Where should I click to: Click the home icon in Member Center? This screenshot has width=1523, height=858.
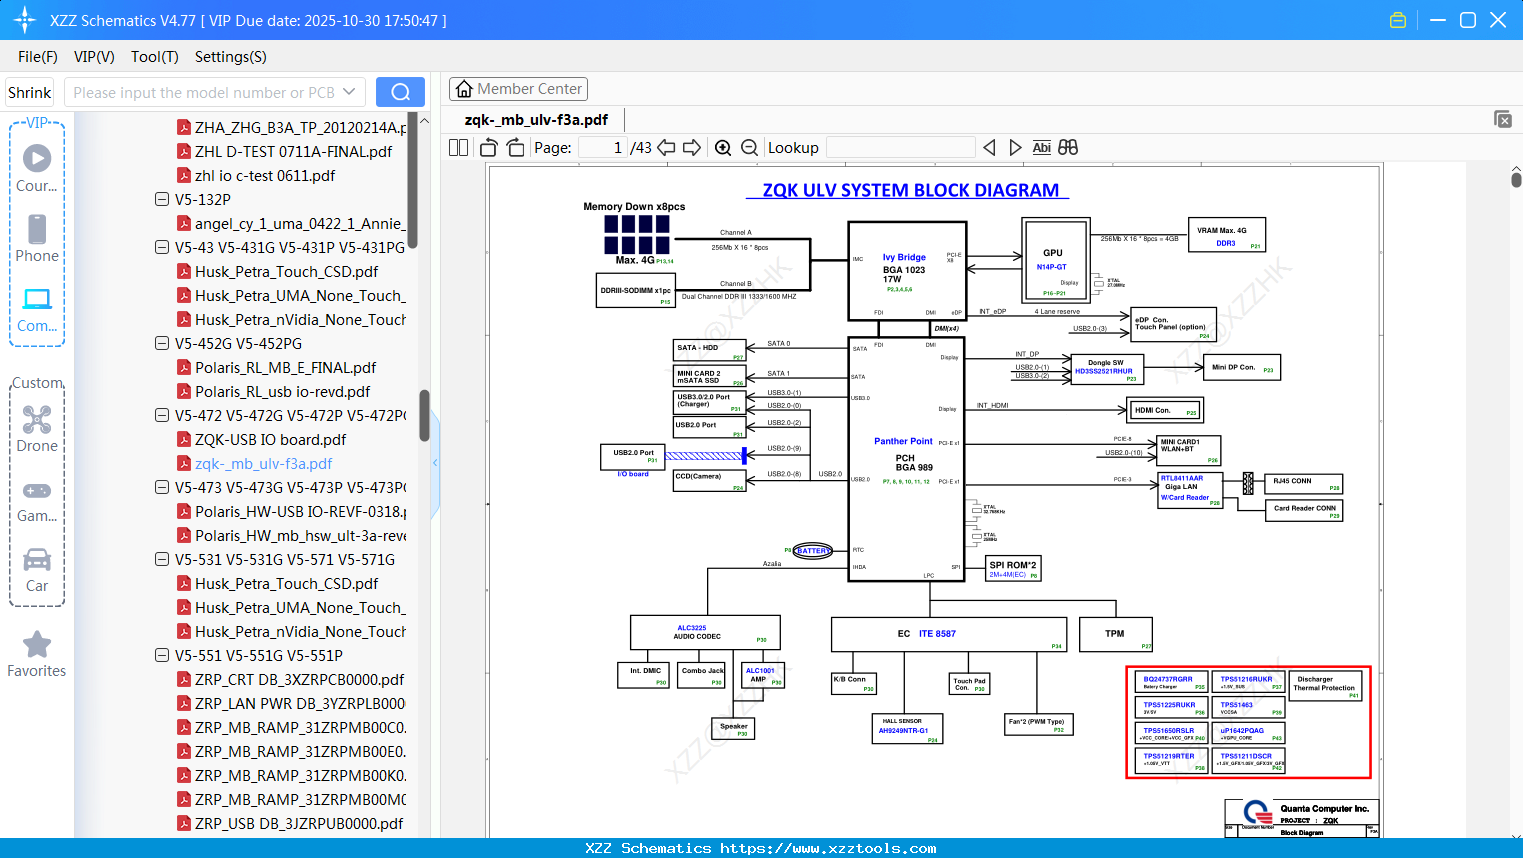(464, 89)
